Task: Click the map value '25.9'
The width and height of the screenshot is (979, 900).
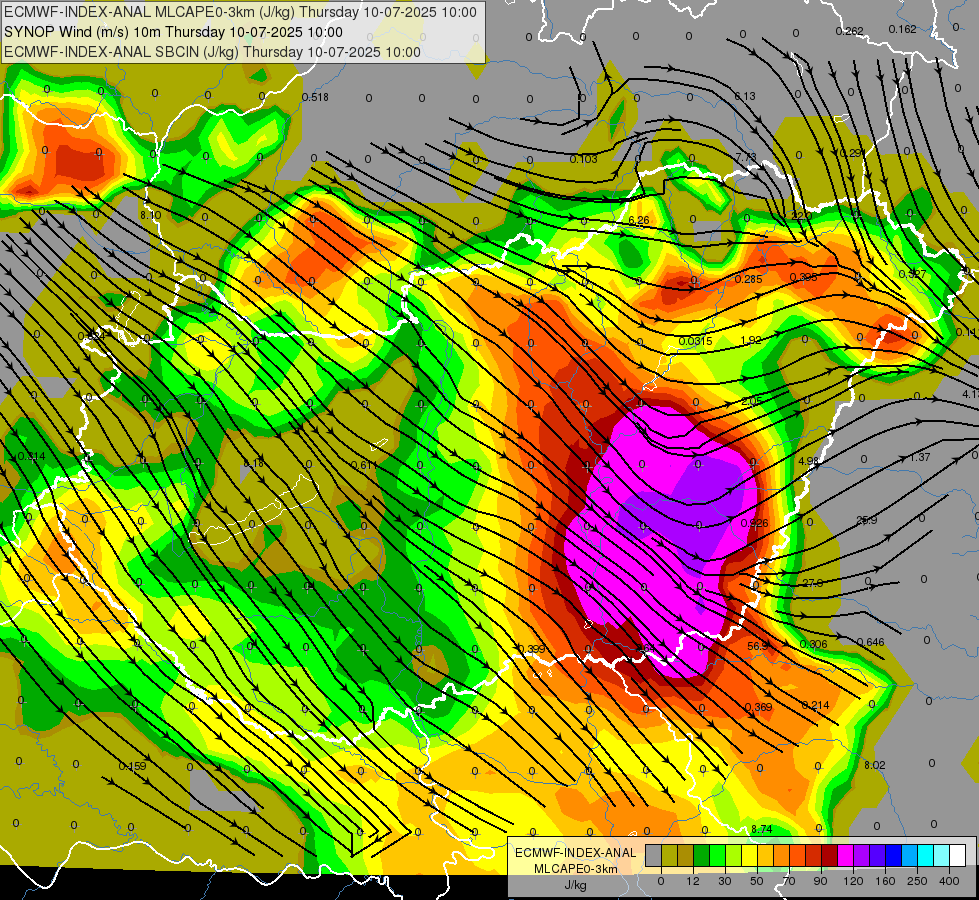Action: [x=867, y=520]
